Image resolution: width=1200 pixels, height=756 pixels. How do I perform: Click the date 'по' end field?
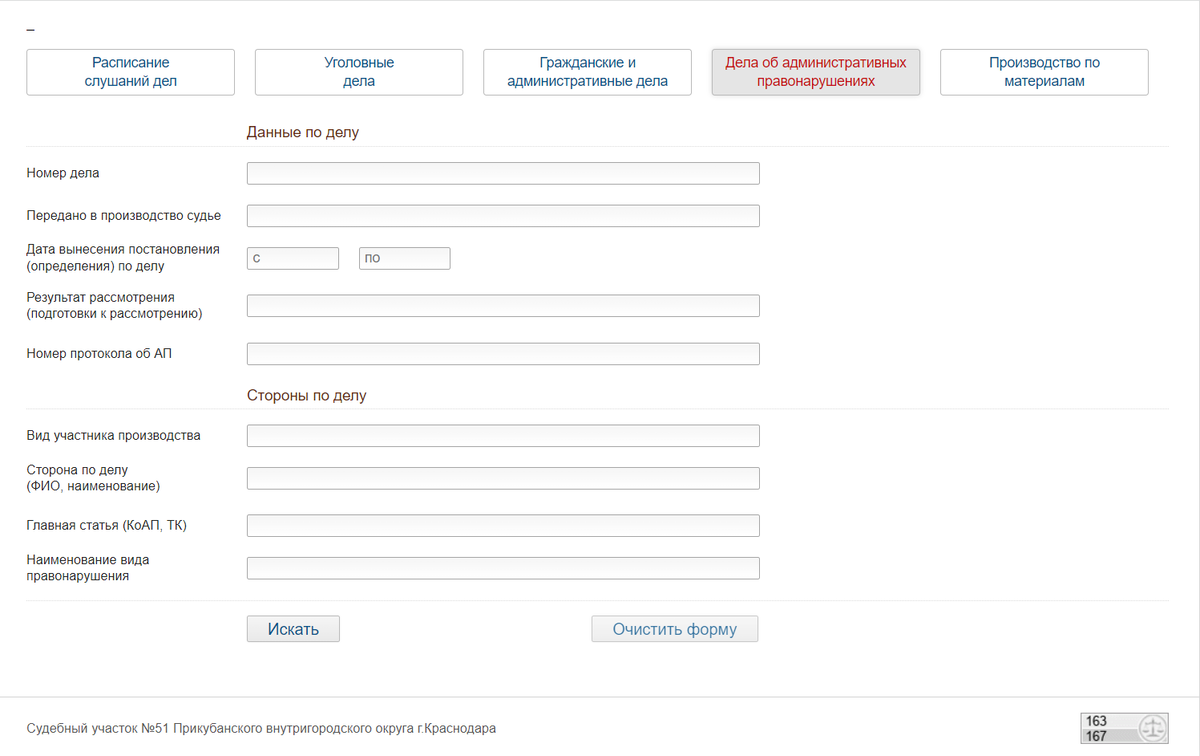405,259
